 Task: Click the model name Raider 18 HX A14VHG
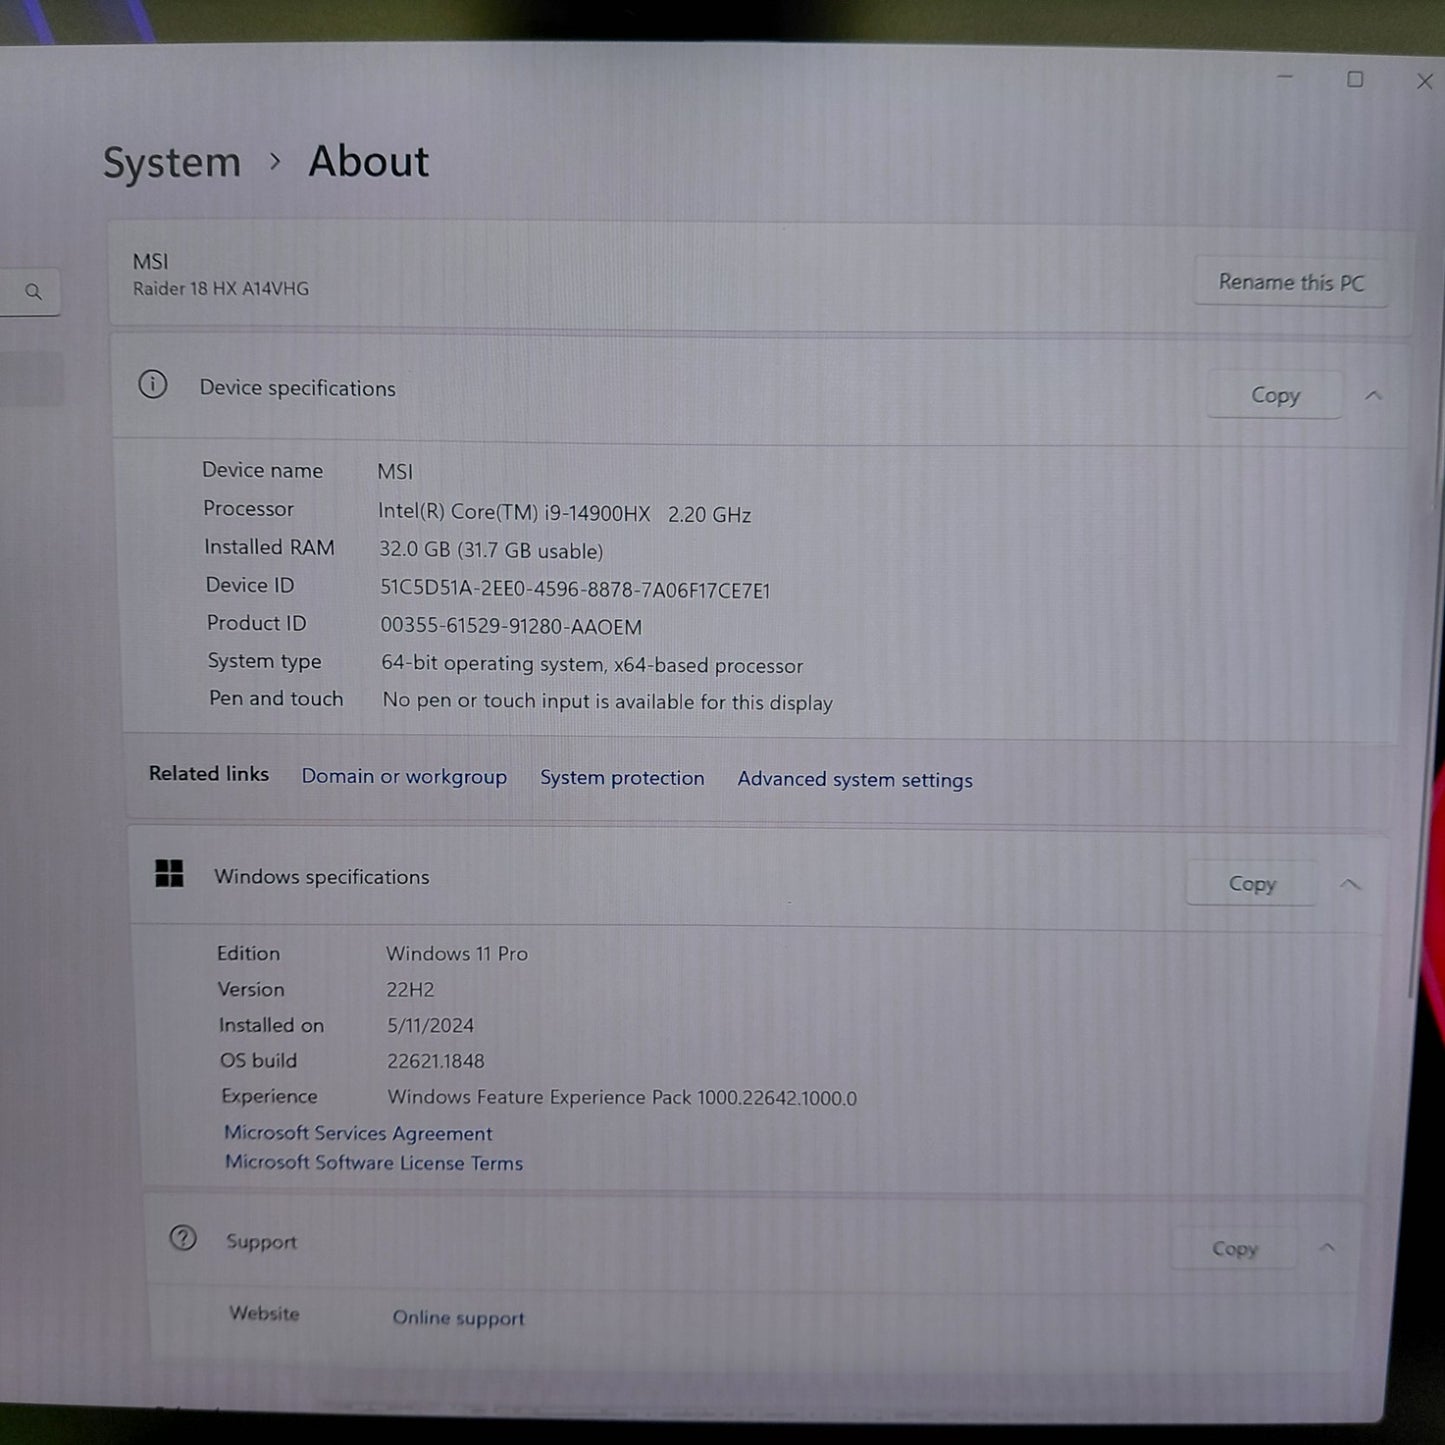221,289
